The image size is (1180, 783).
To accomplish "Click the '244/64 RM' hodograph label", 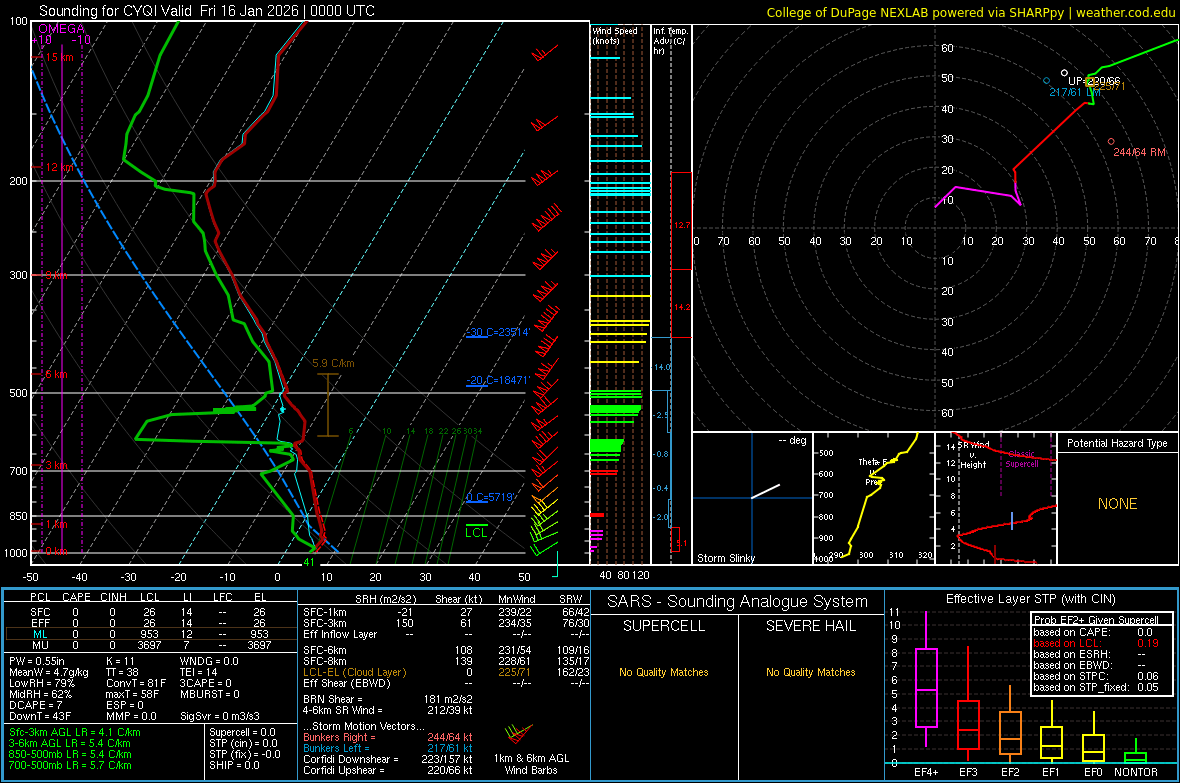I will [x=1139, y=152].
